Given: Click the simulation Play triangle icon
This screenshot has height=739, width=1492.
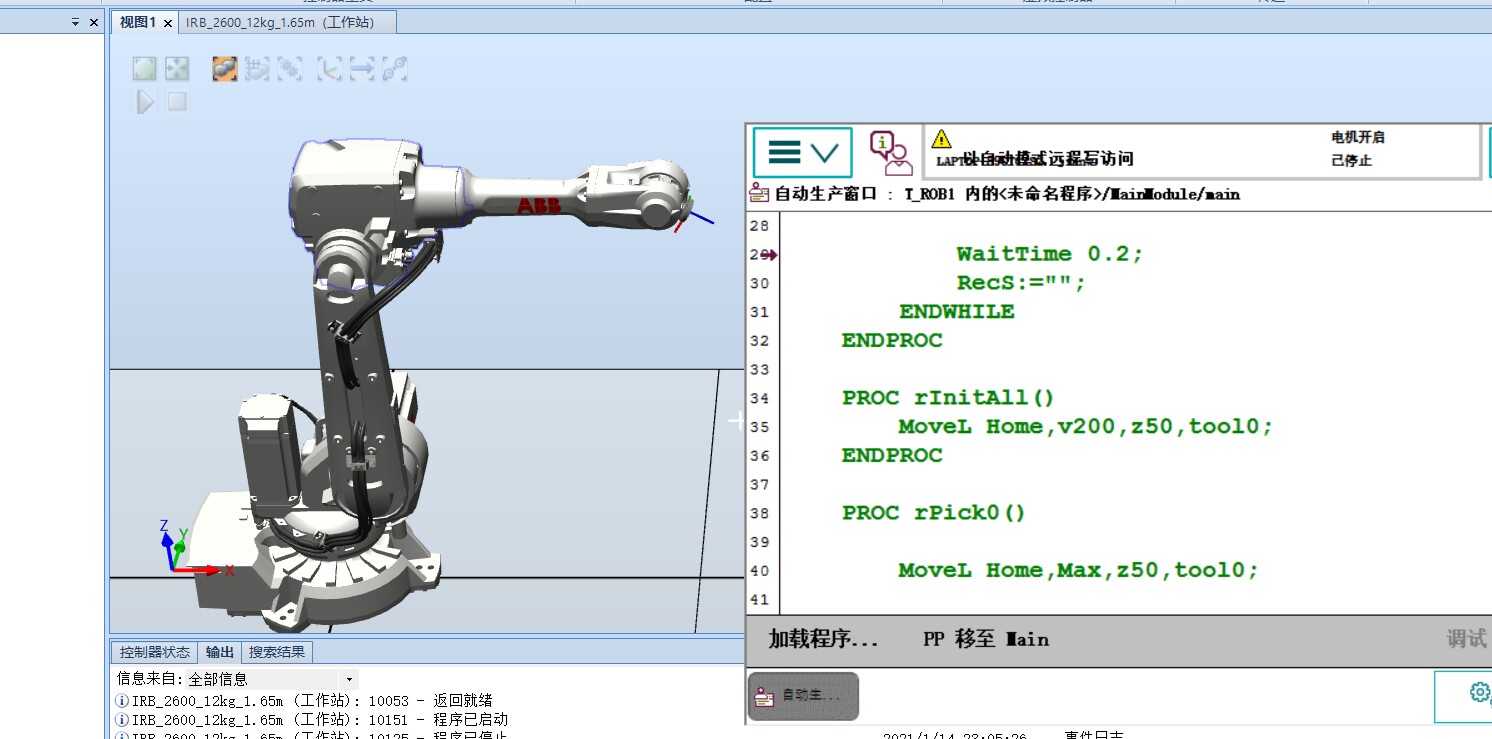Looking at the screenshot, I should point(146,101).
